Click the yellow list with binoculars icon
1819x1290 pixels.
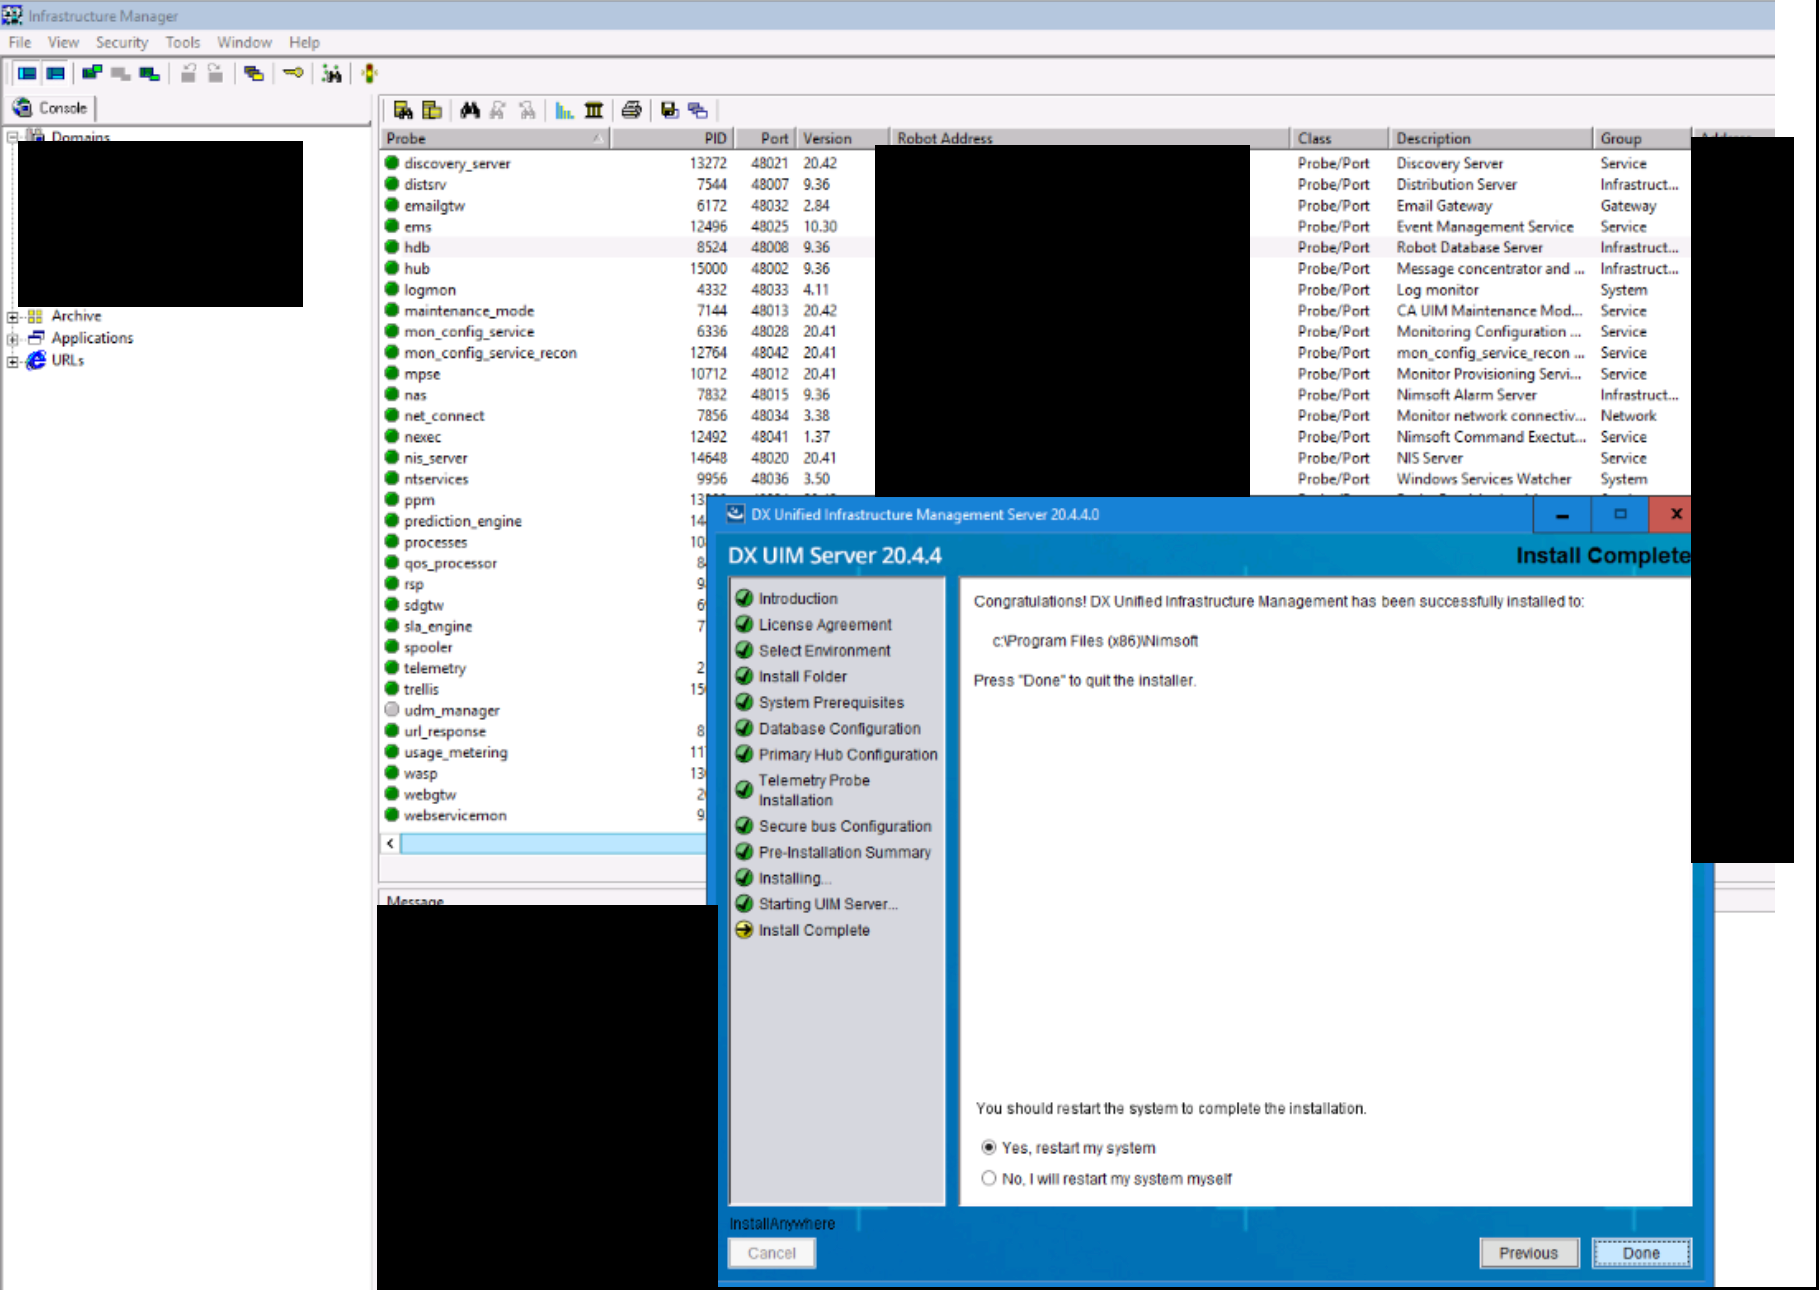coord(403,110)
